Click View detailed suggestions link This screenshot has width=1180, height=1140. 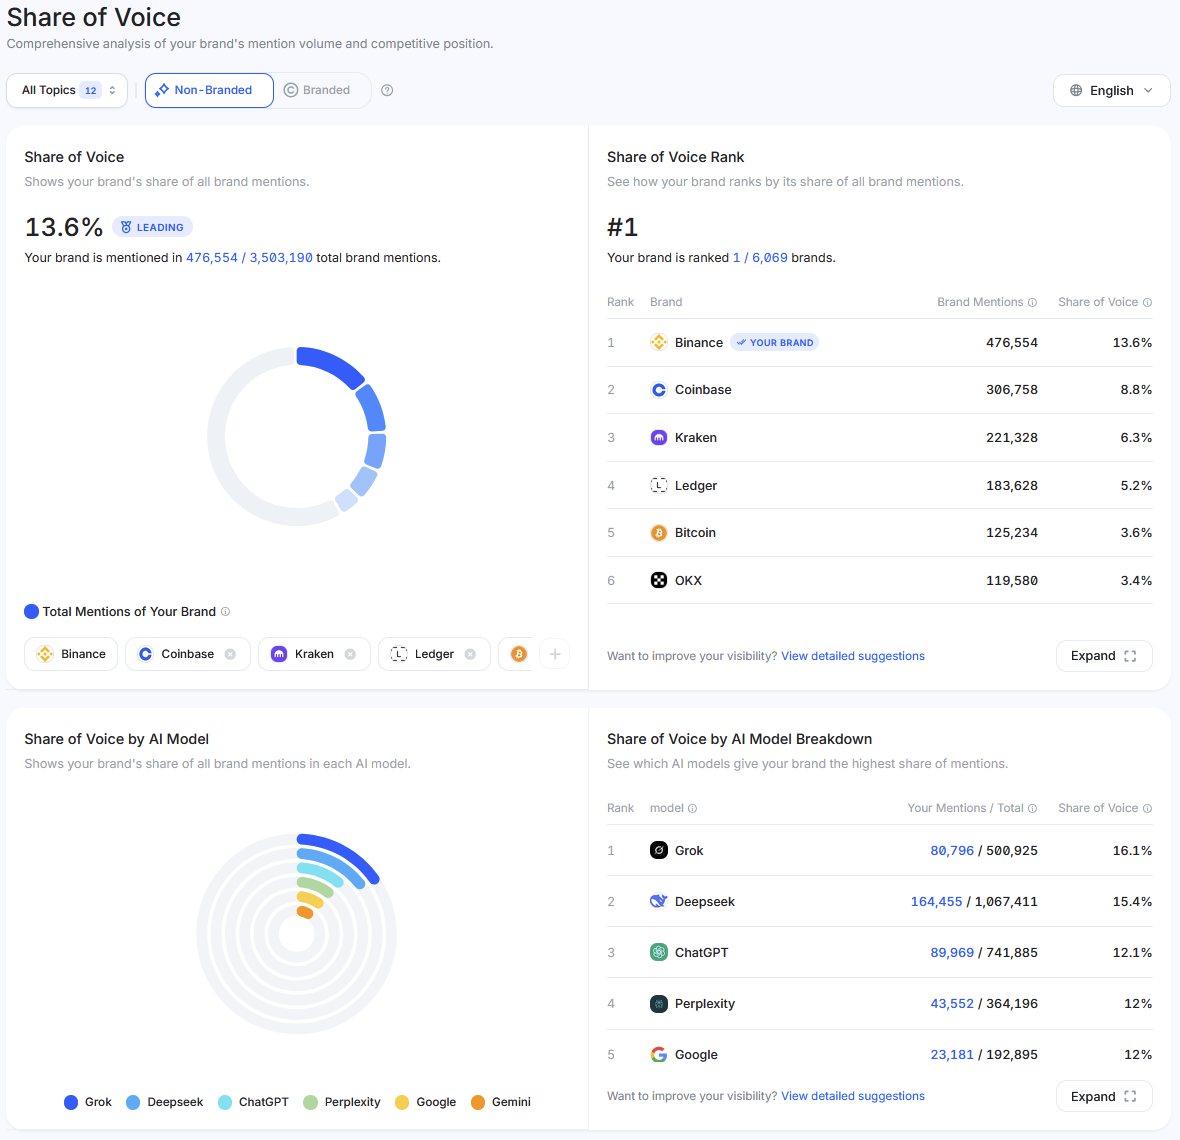(x=852, y=656)
